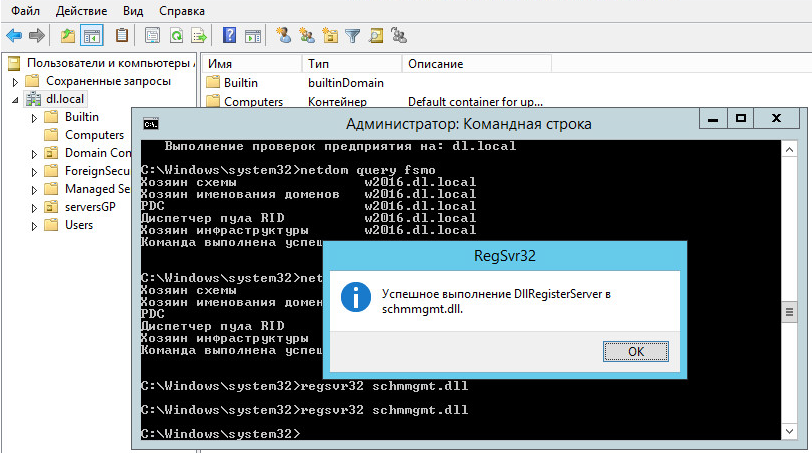Select the Builtin label in the console tree
The image size is (812, 453).
click(x=82, y=117)
